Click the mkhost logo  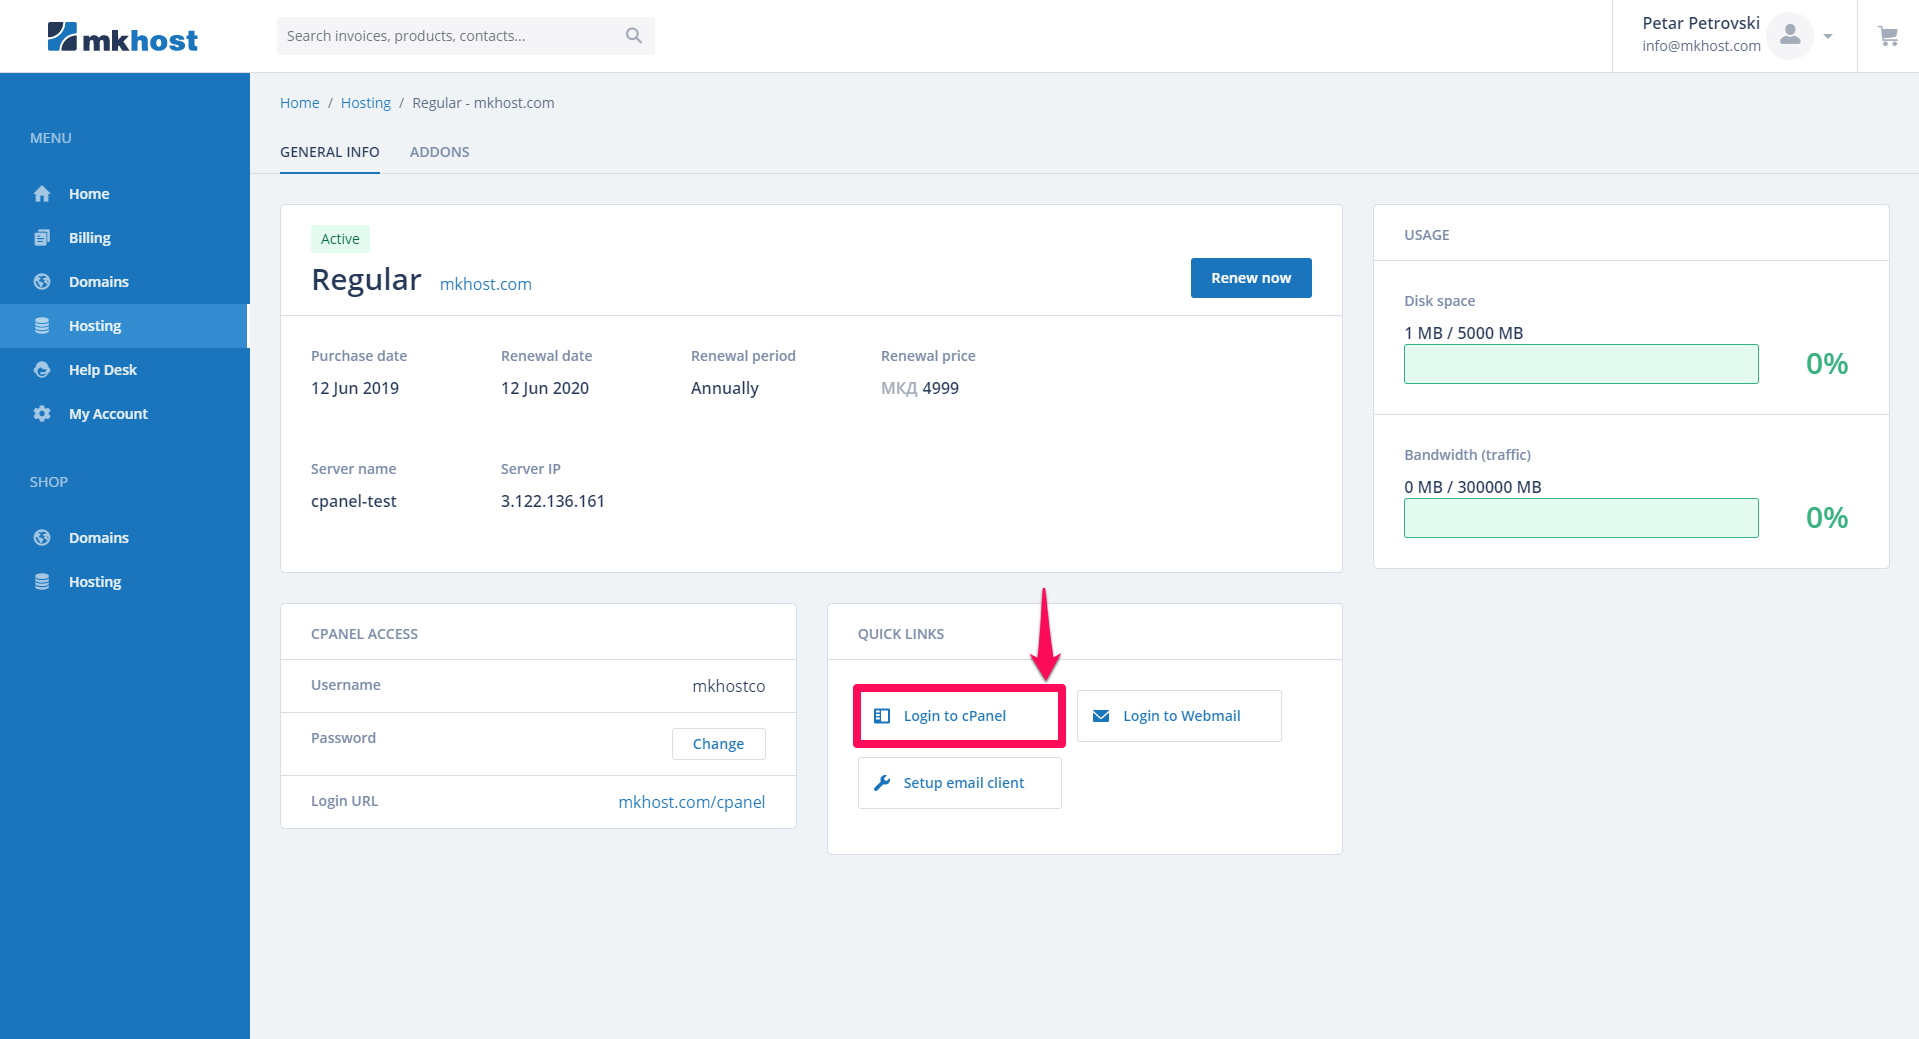pos(122,38)
